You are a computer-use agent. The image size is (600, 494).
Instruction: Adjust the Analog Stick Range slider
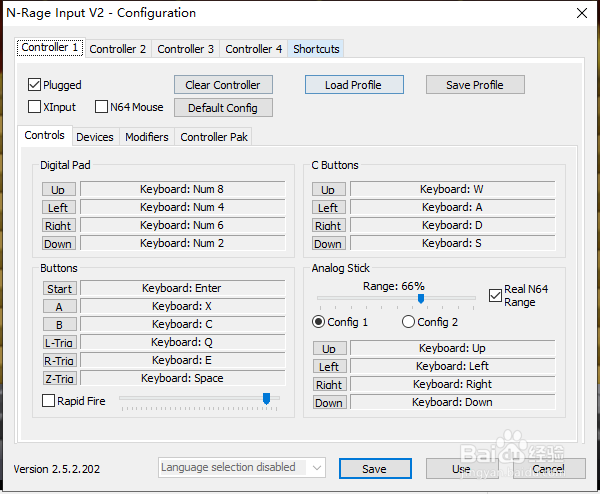[421, 298]
